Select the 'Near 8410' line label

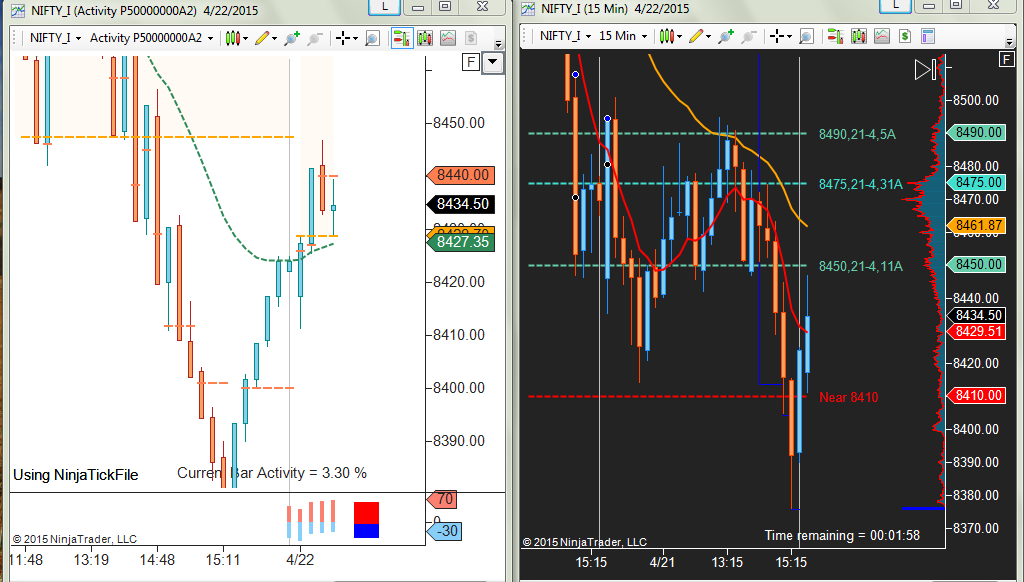(x=848, y=397)
